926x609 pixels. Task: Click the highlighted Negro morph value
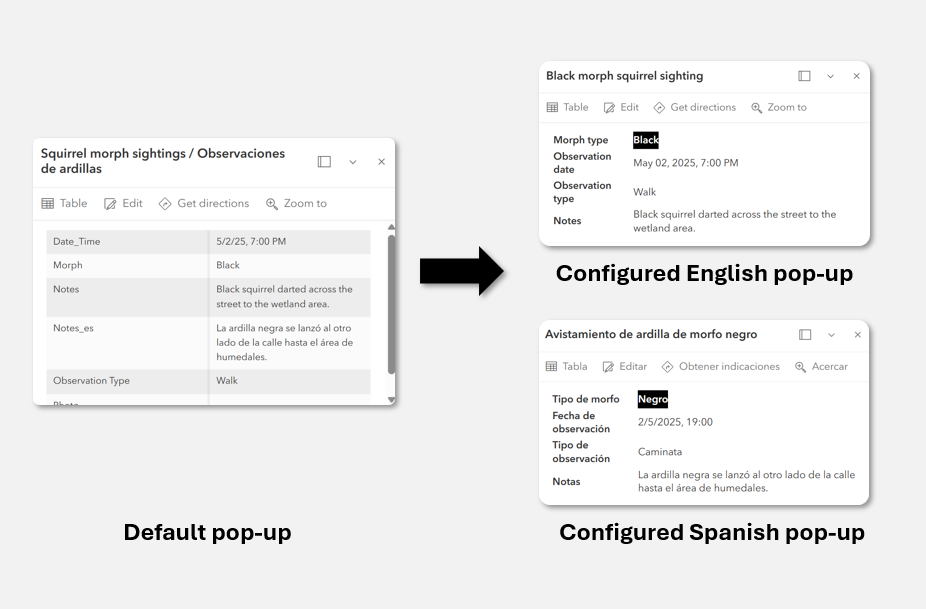[653, 399]
